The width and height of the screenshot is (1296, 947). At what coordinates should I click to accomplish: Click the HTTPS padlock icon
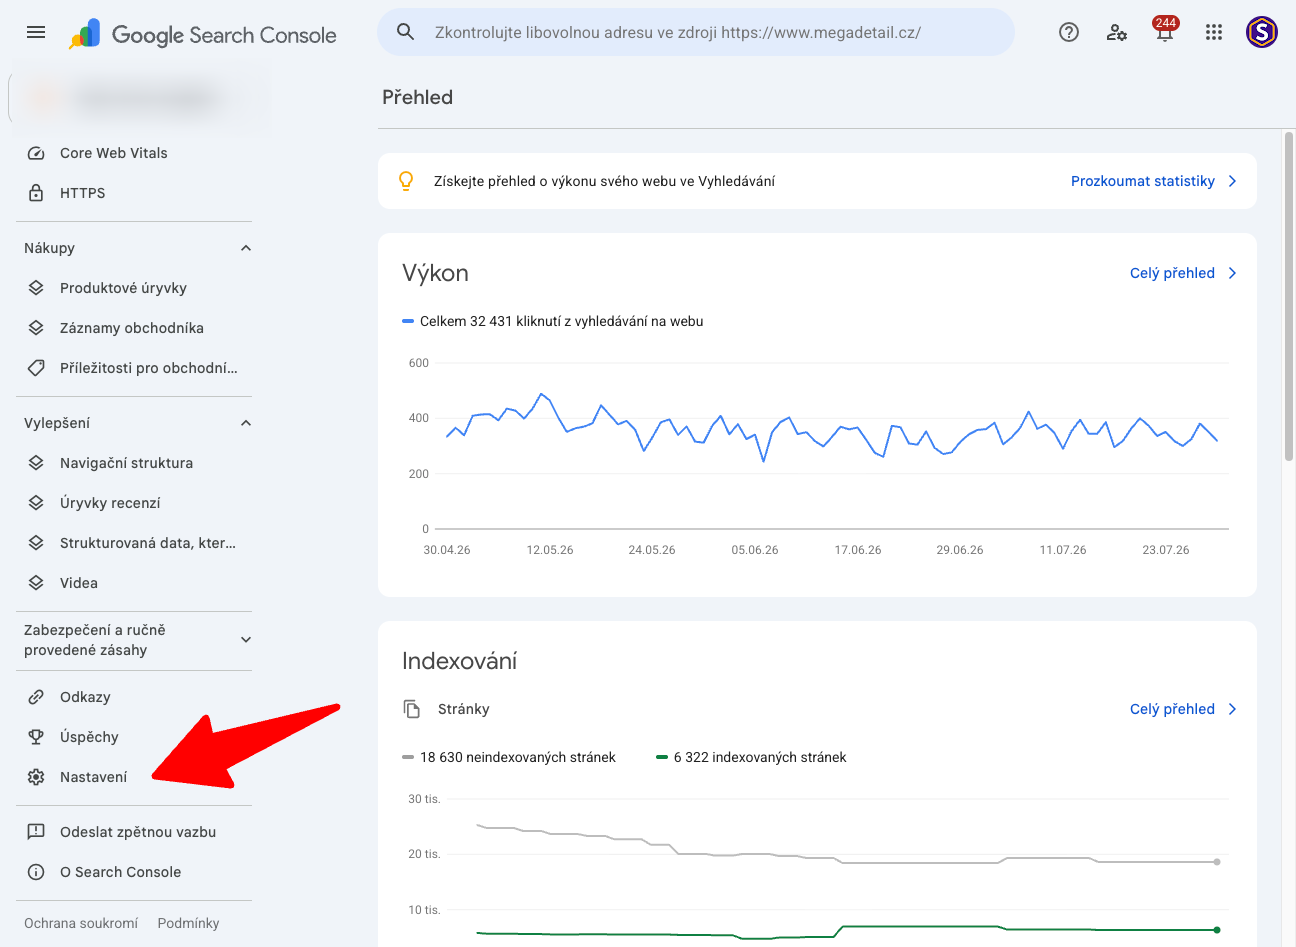pyautogui.click(x=36, y=193)
